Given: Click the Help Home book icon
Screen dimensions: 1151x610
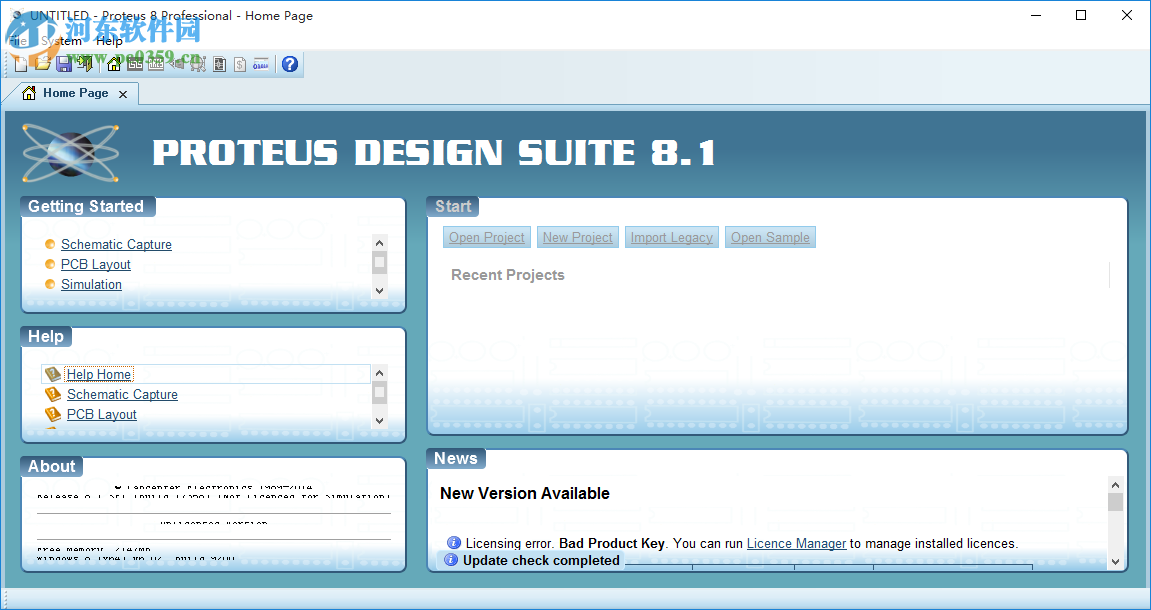Looking at the screenshot, I should click(53, 374).
